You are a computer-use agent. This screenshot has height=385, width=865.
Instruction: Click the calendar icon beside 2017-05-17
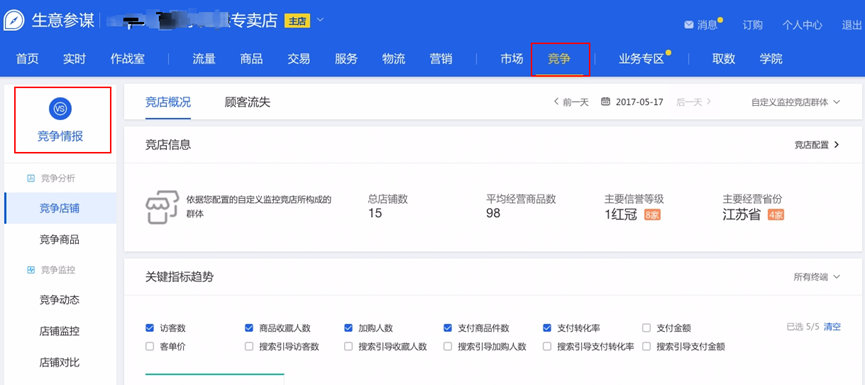pyautogui.click(x=605, y=101)
